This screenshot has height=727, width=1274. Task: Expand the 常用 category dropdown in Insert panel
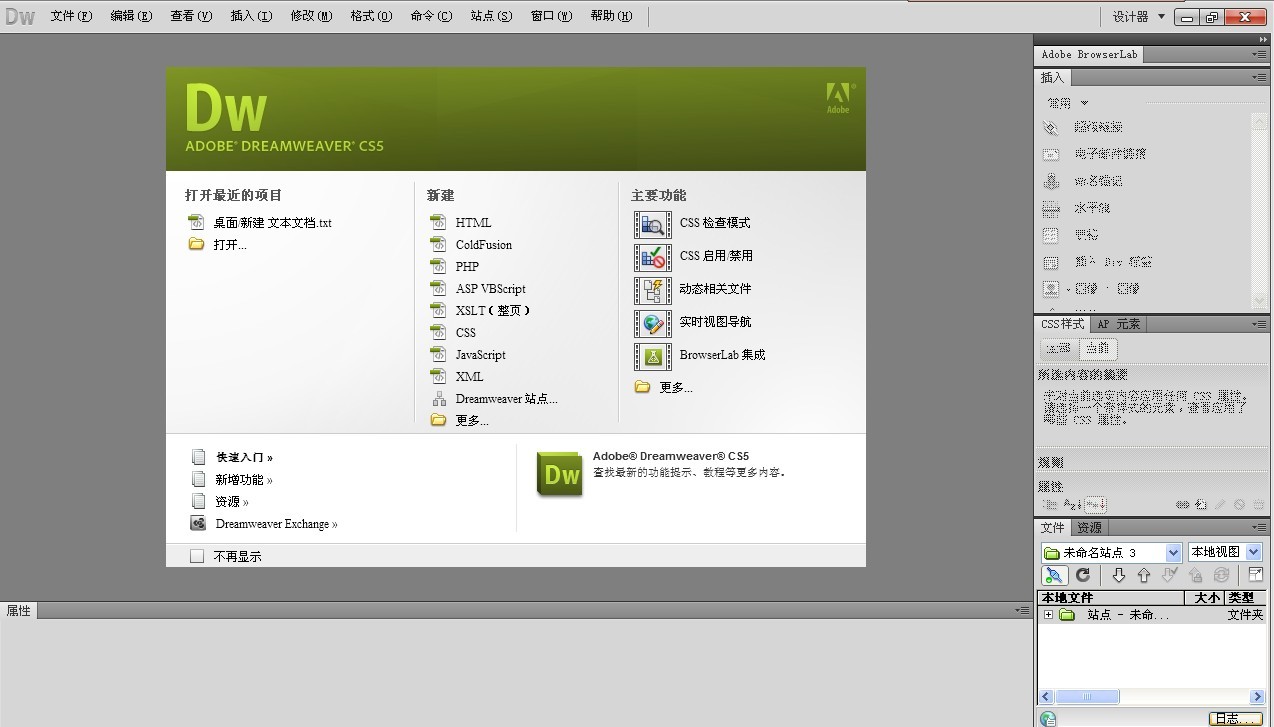(x=1066, y=102)
